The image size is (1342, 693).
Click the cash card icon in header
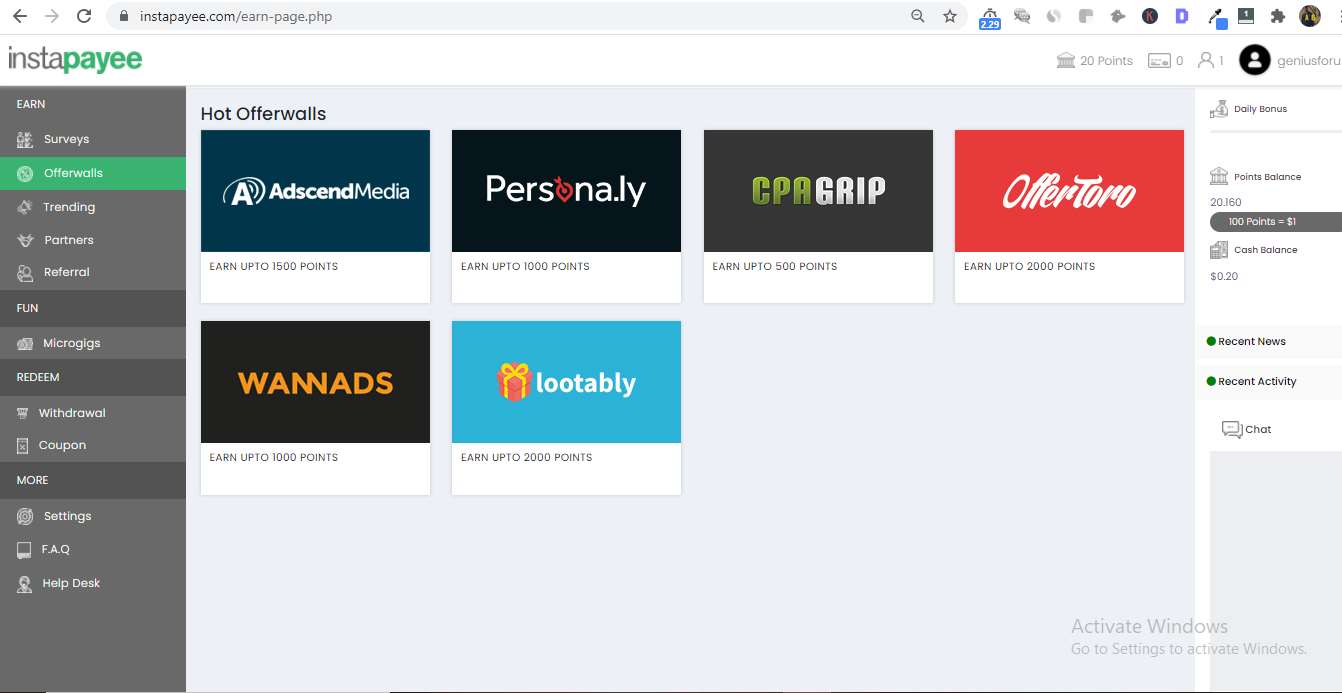[1159, 60]
